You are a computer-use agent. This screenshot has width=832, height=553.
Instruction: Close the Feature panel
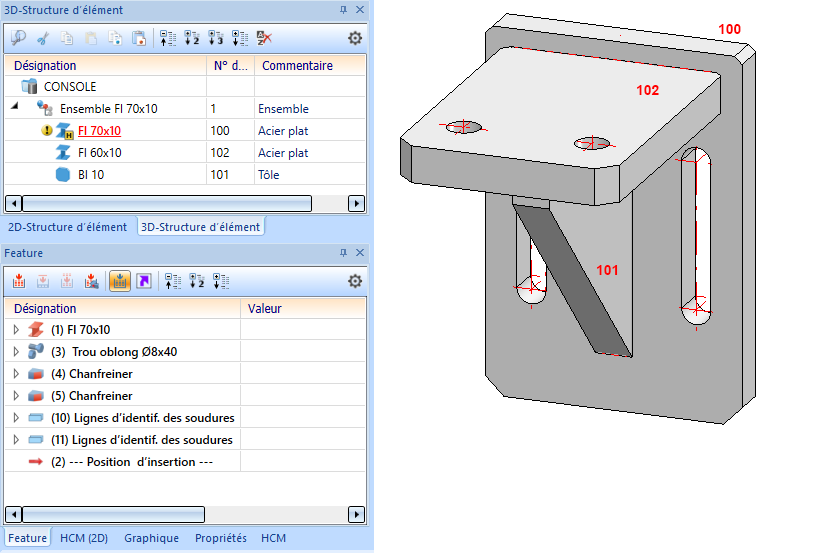pyautogui.click(x=360, y=253)
